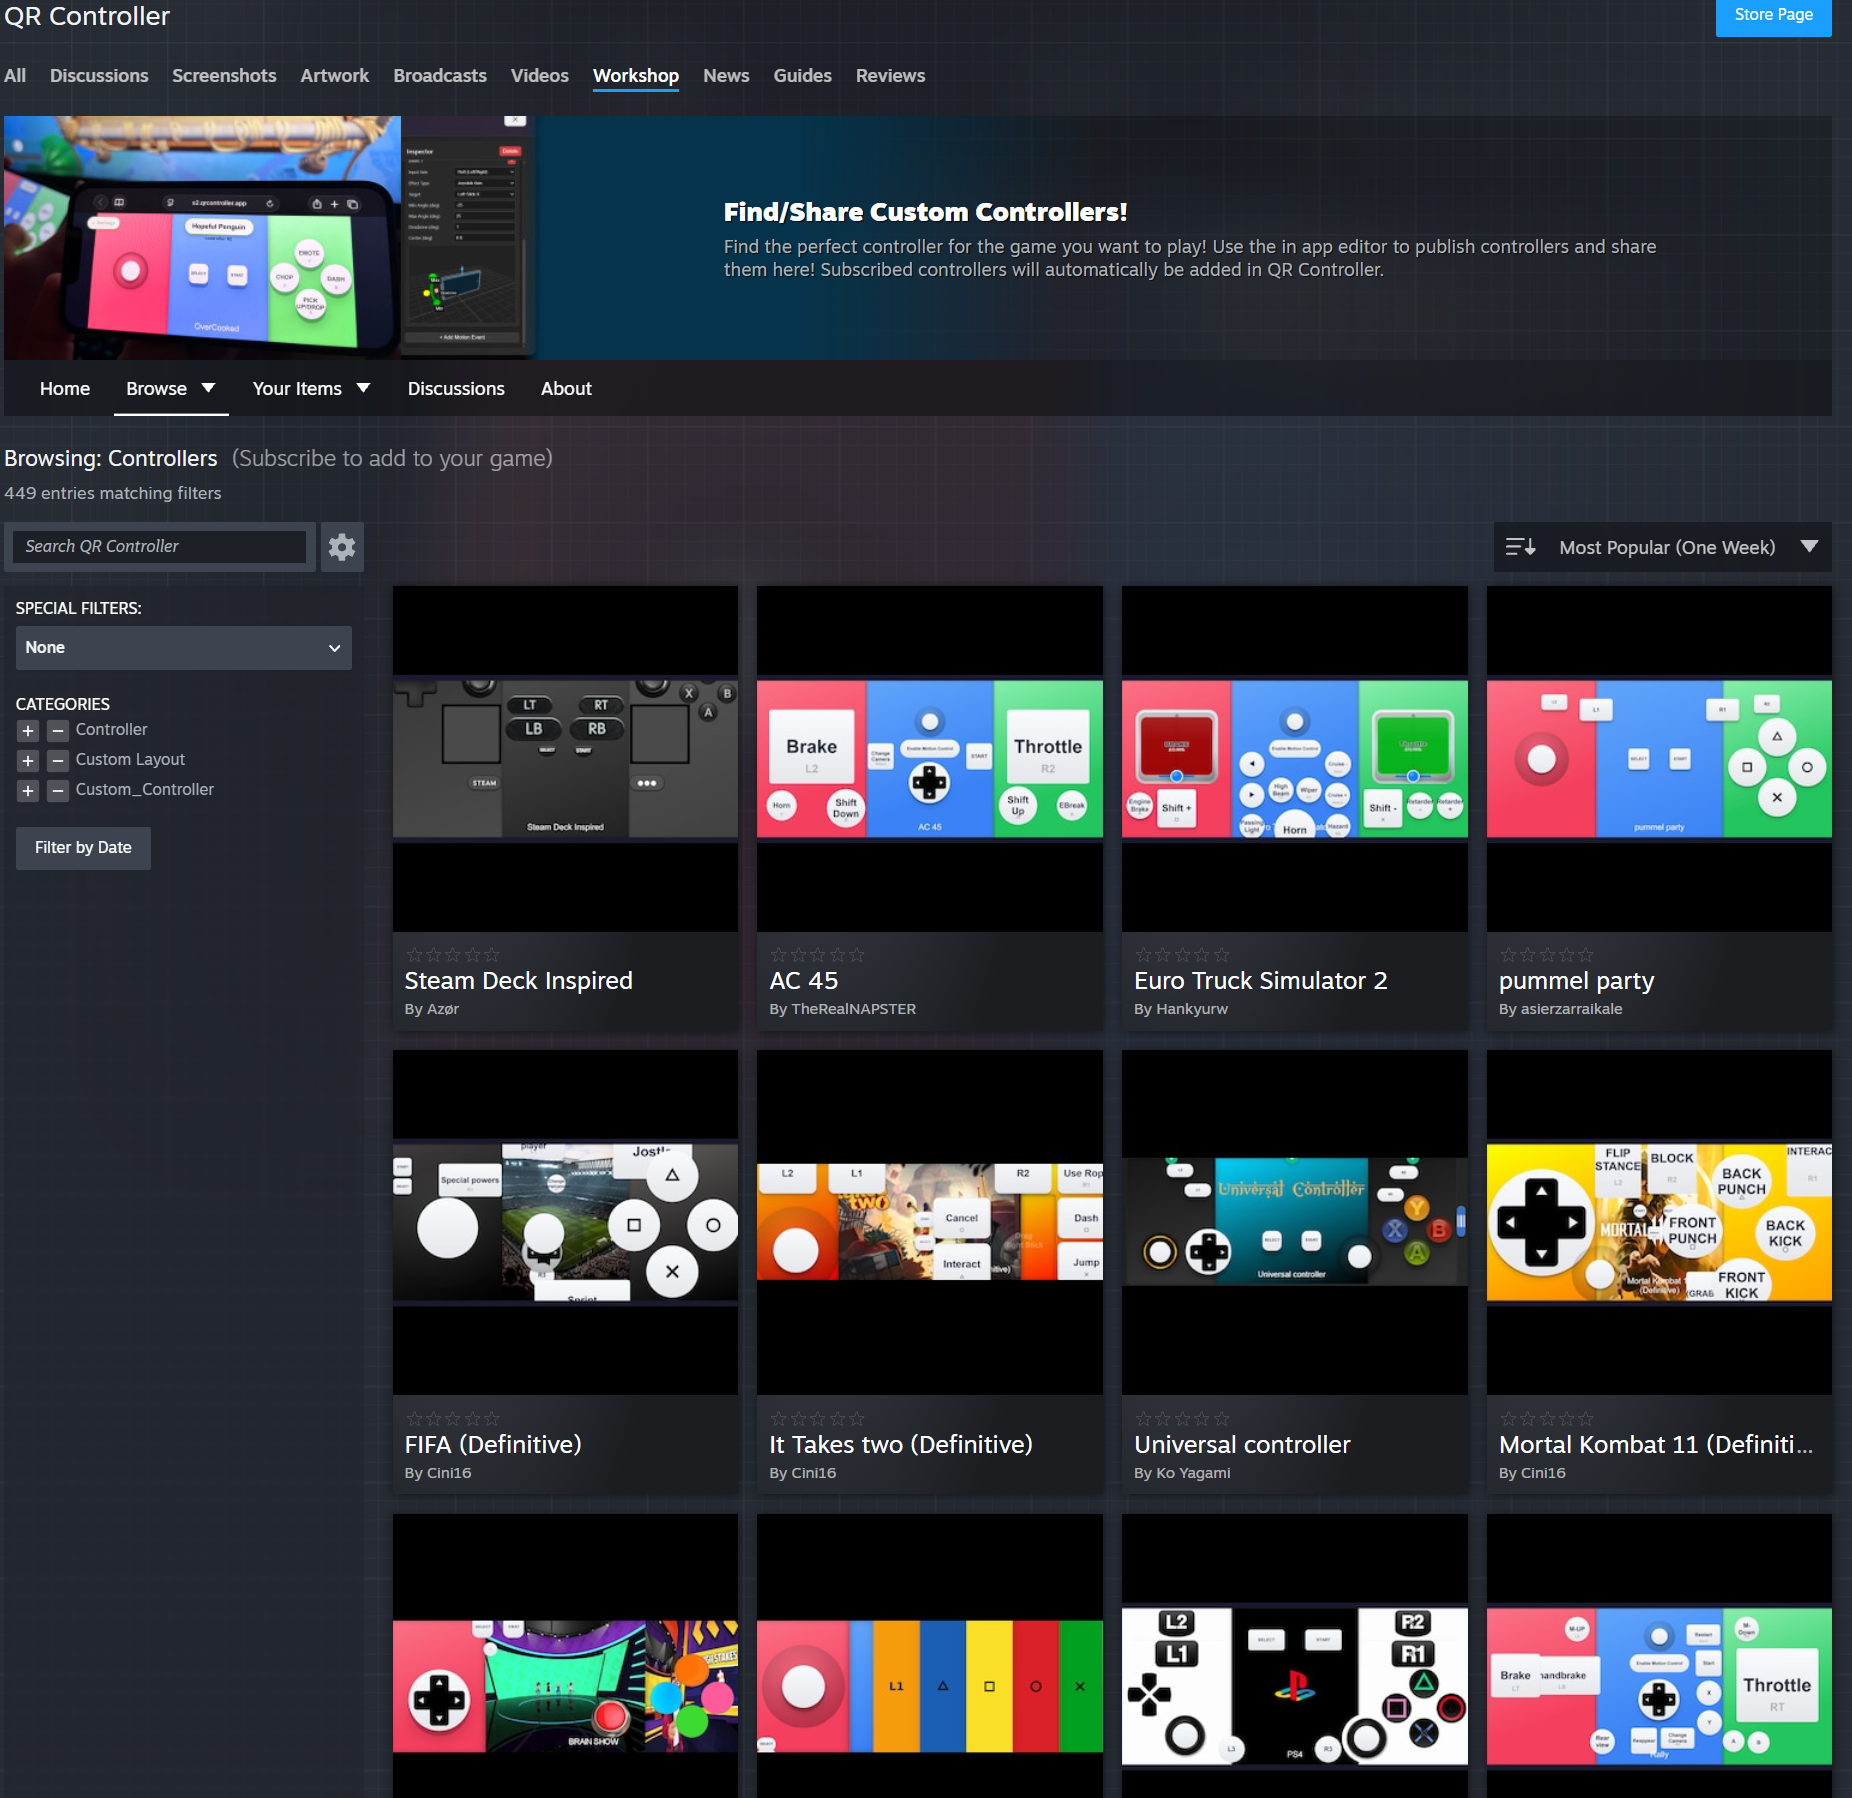Open the pummel party thumbnail
The height and width of the screenshot is (1798, 1852).
1660,759
